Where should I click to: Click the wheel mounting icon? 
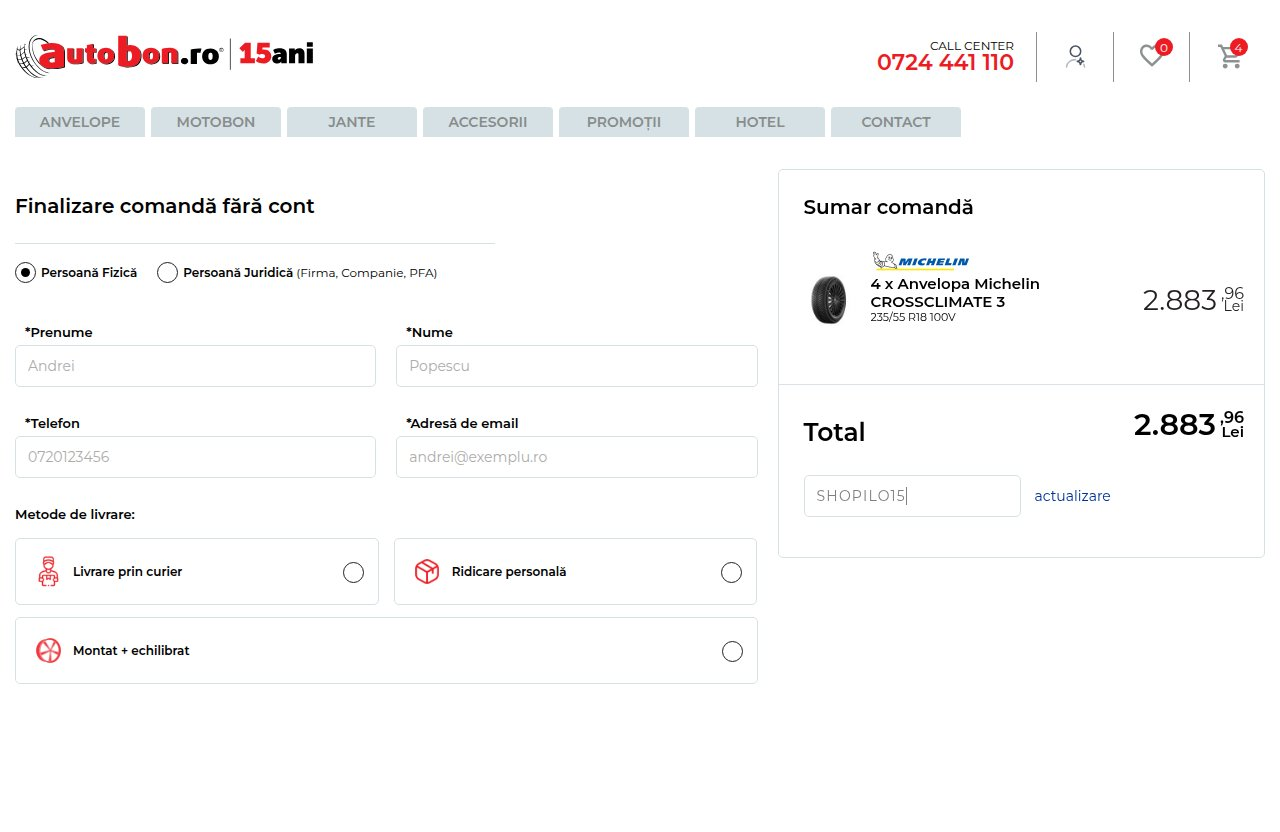48,651
